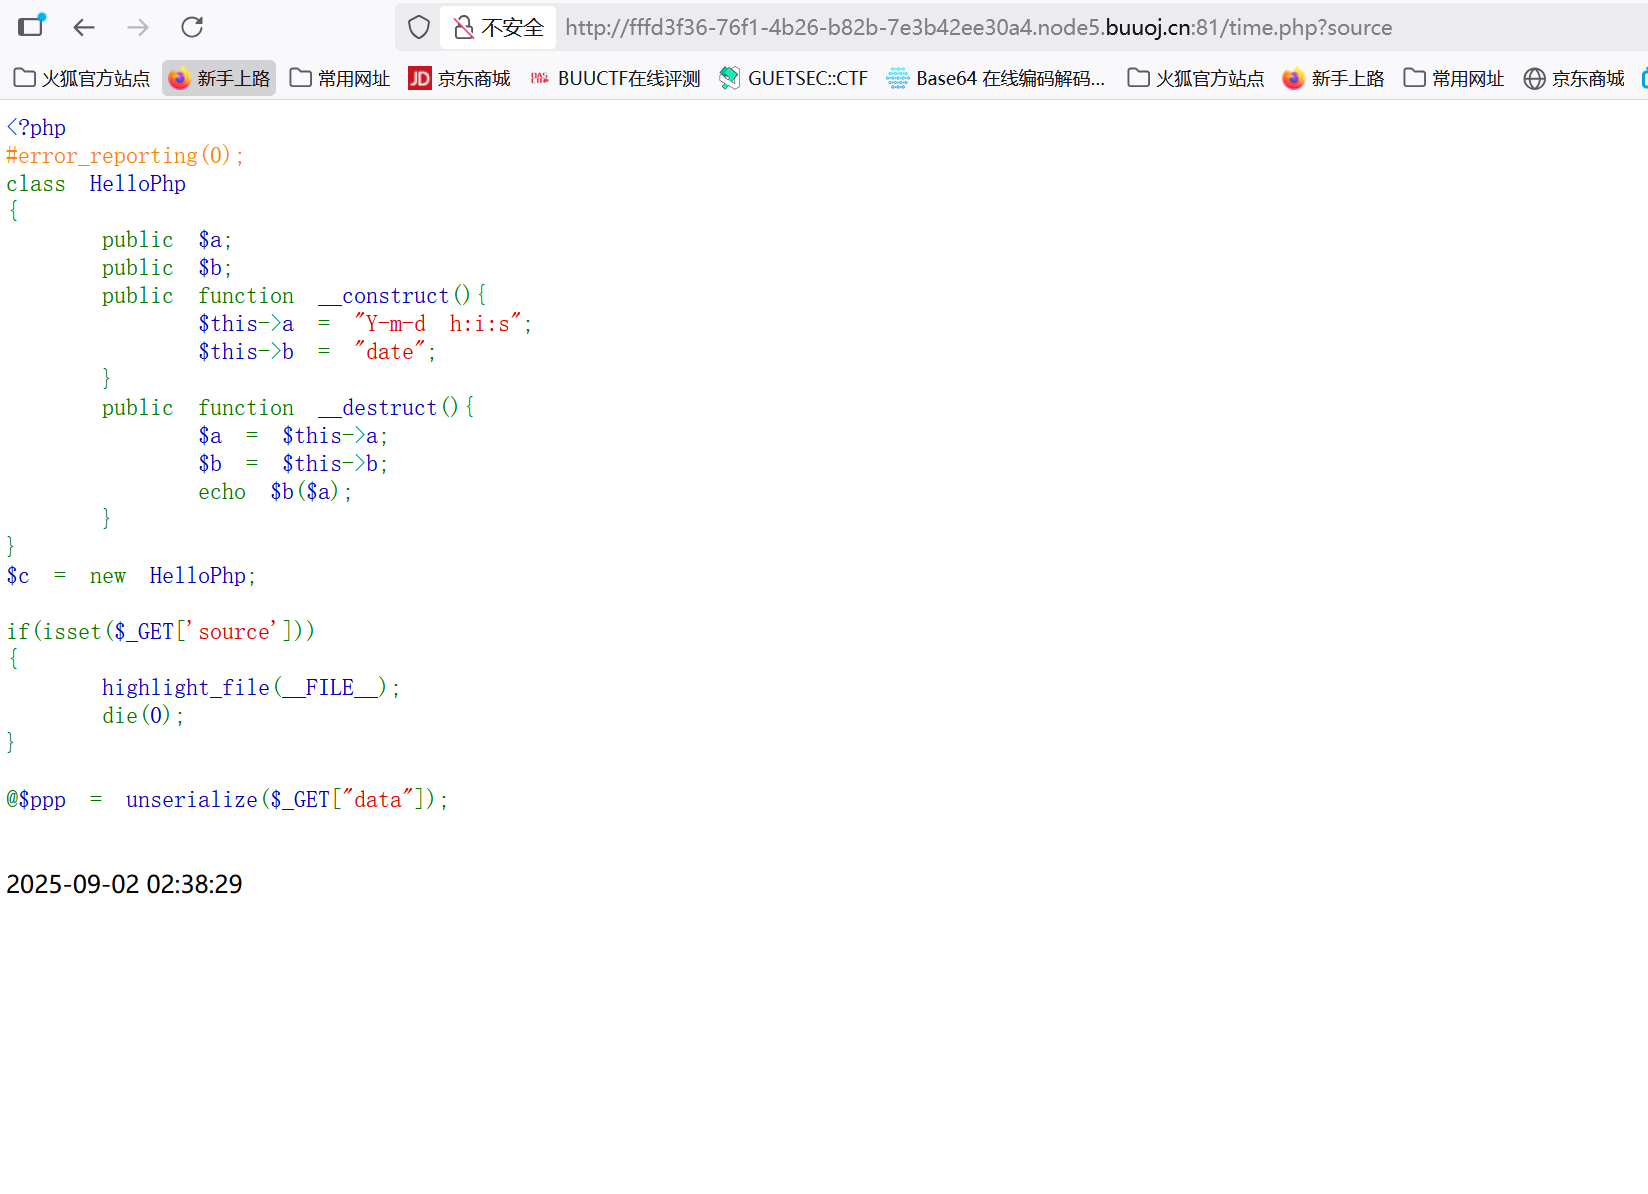Click the #error_reporting(0); comment line
This screenshot has width=1648, height=1194.
pyautogui.click(x=125, y=156)
